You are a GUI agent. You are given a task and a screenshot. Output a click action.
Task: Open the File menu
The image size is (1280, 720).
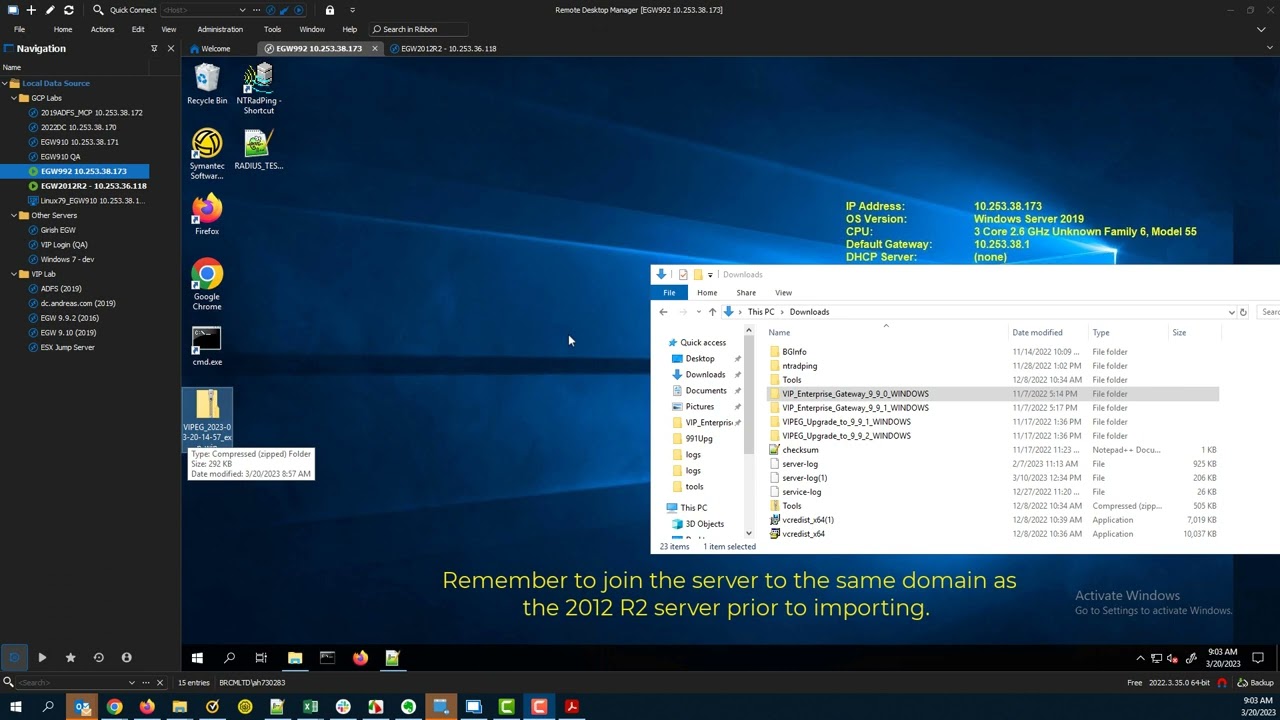19,29
